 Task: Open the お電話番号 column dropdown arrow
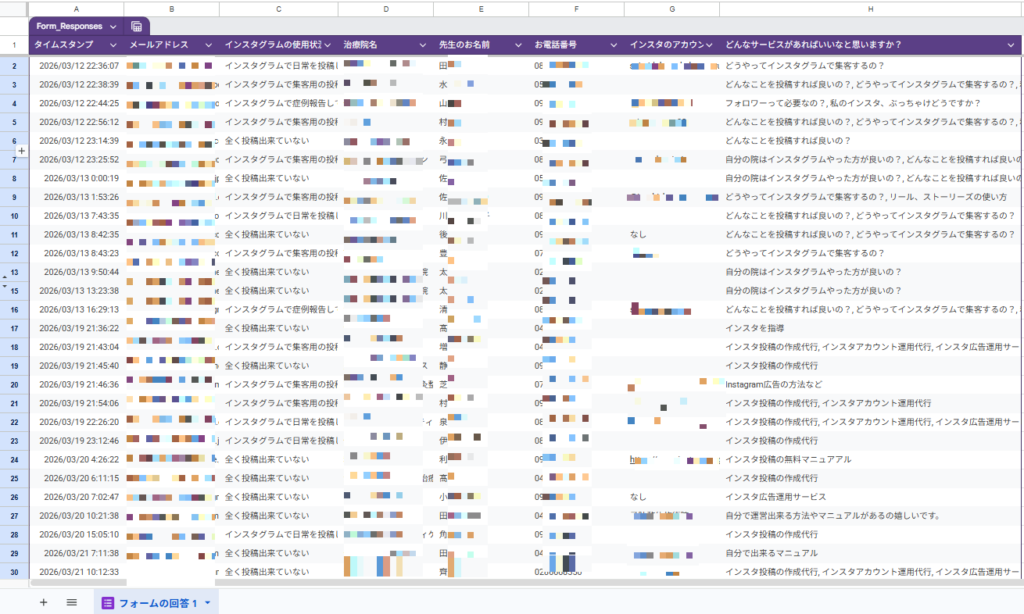612,45
